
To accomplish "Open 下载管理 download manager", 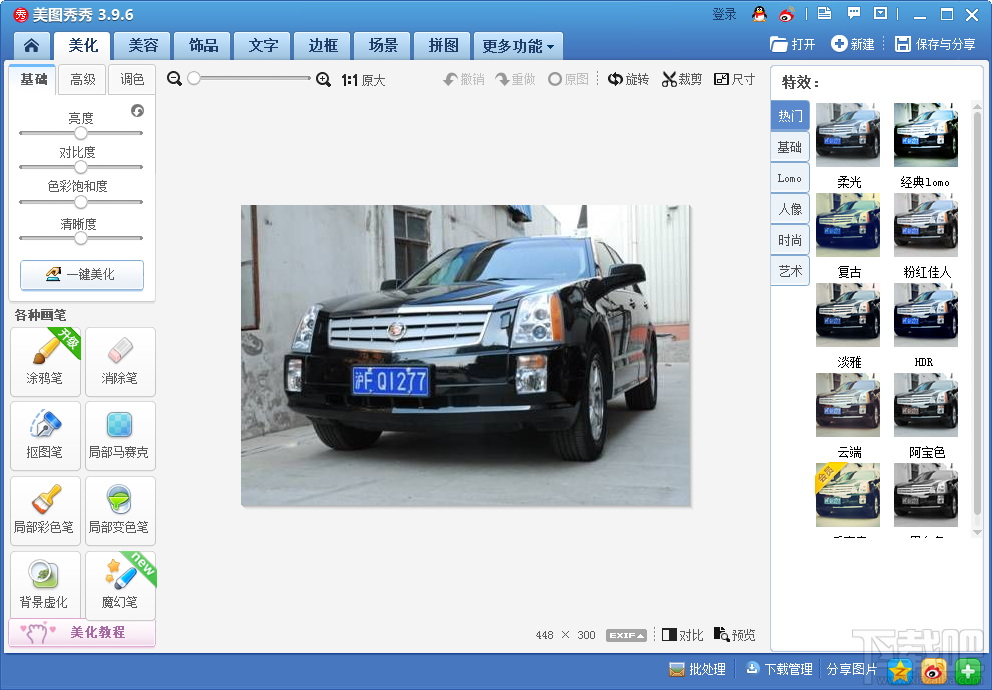I will [x=779, y=669].
